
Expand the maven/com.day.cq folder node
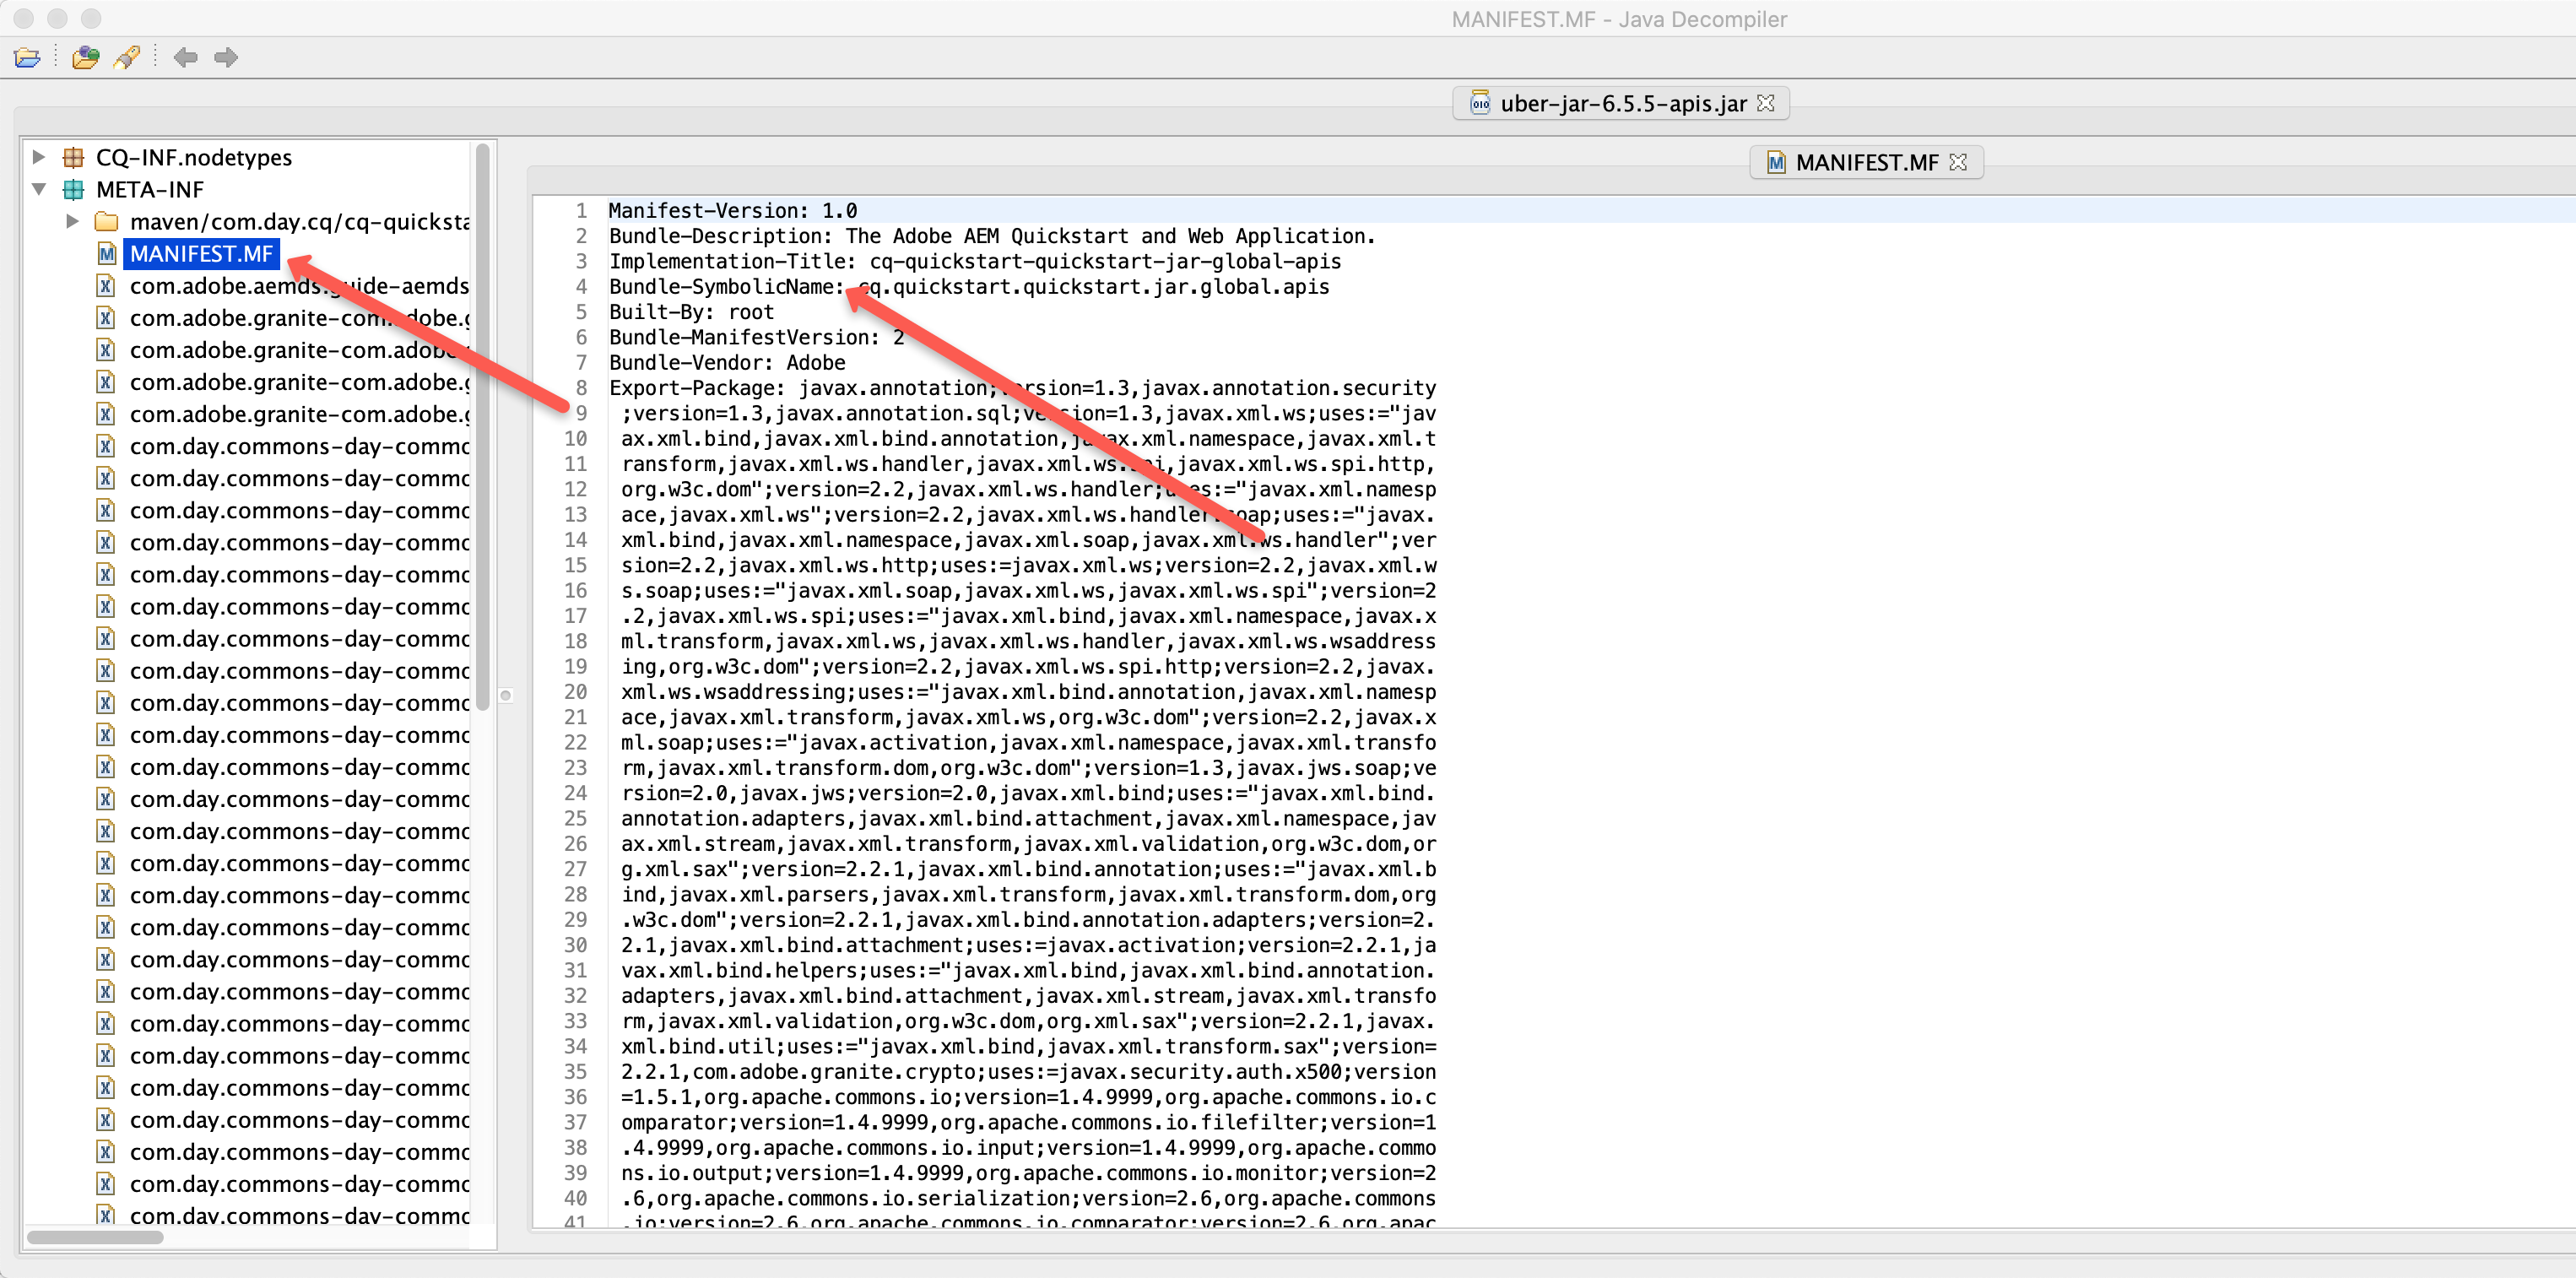coord(72,221)
